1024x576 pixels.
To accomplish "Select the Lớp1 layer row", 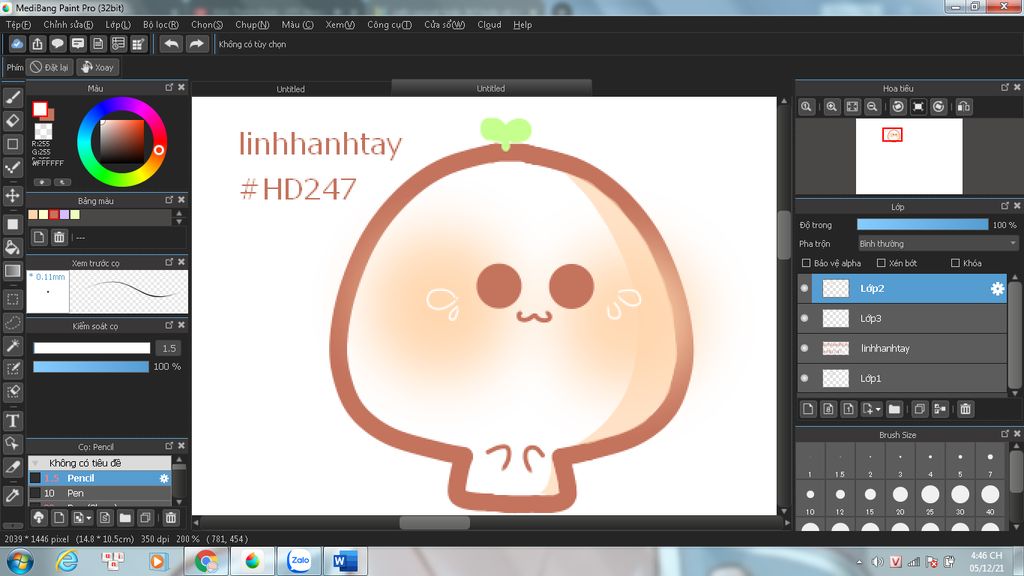I will (x=903, y=378).
